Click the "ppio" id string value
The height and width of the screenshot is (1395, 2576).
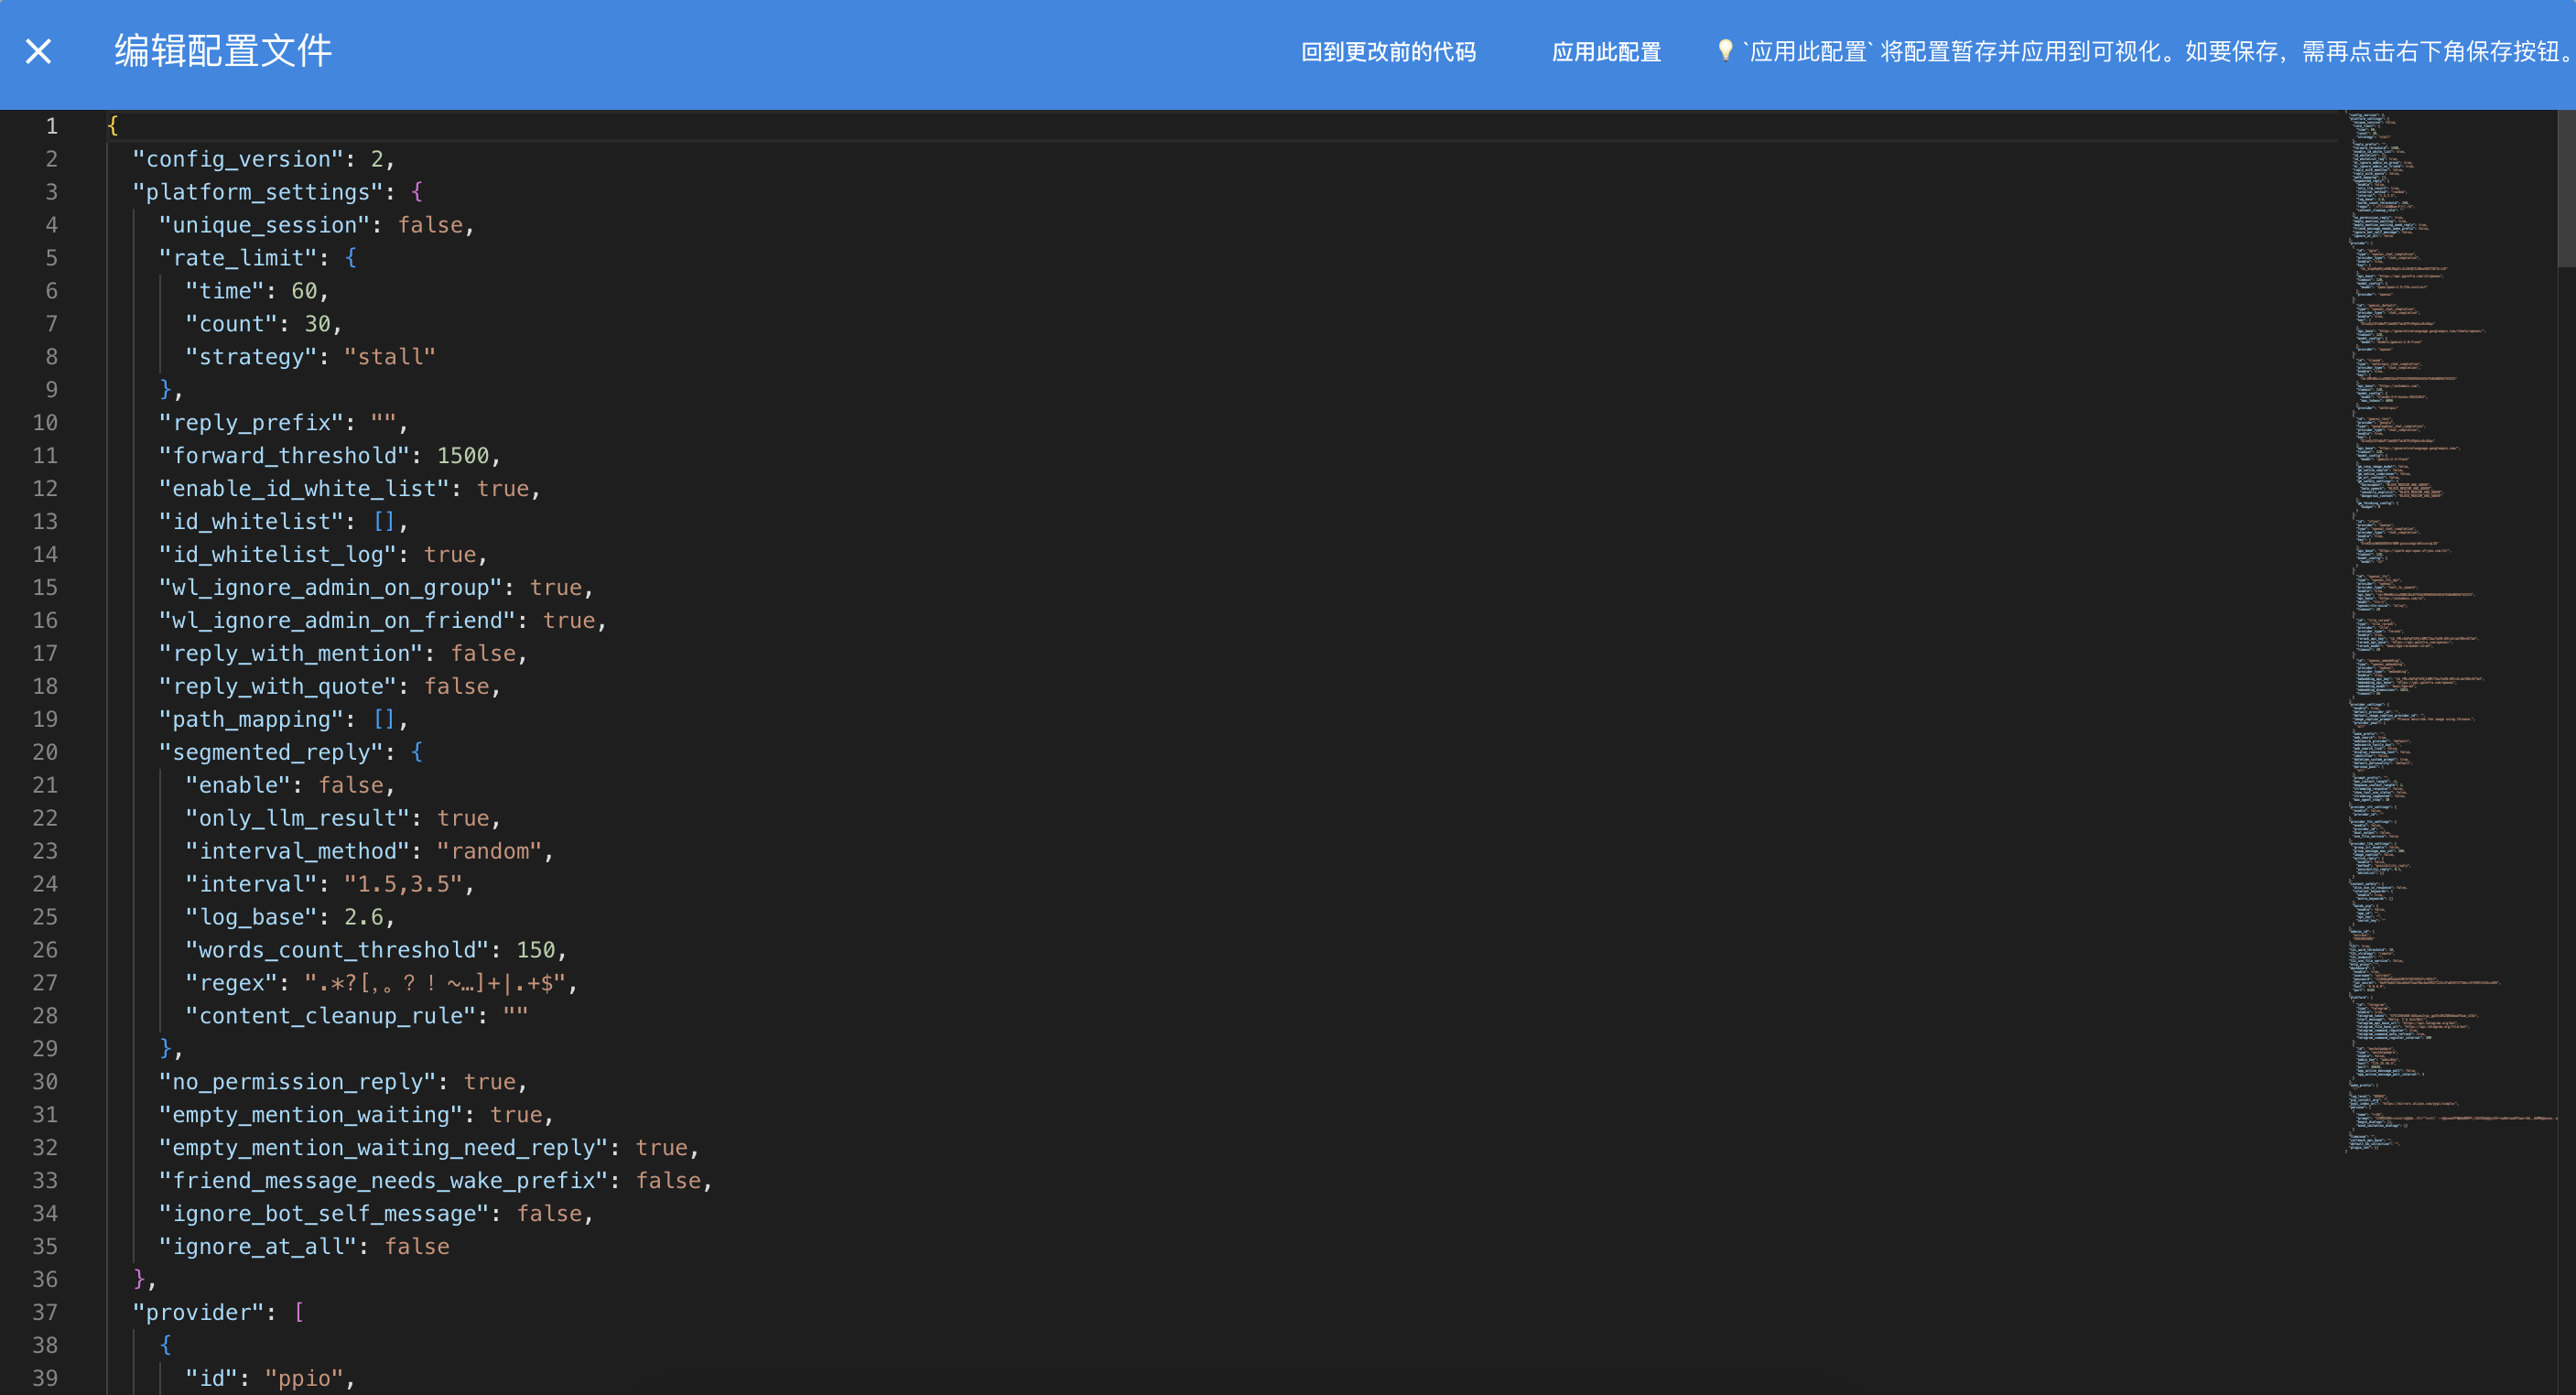pos(304,1378)
